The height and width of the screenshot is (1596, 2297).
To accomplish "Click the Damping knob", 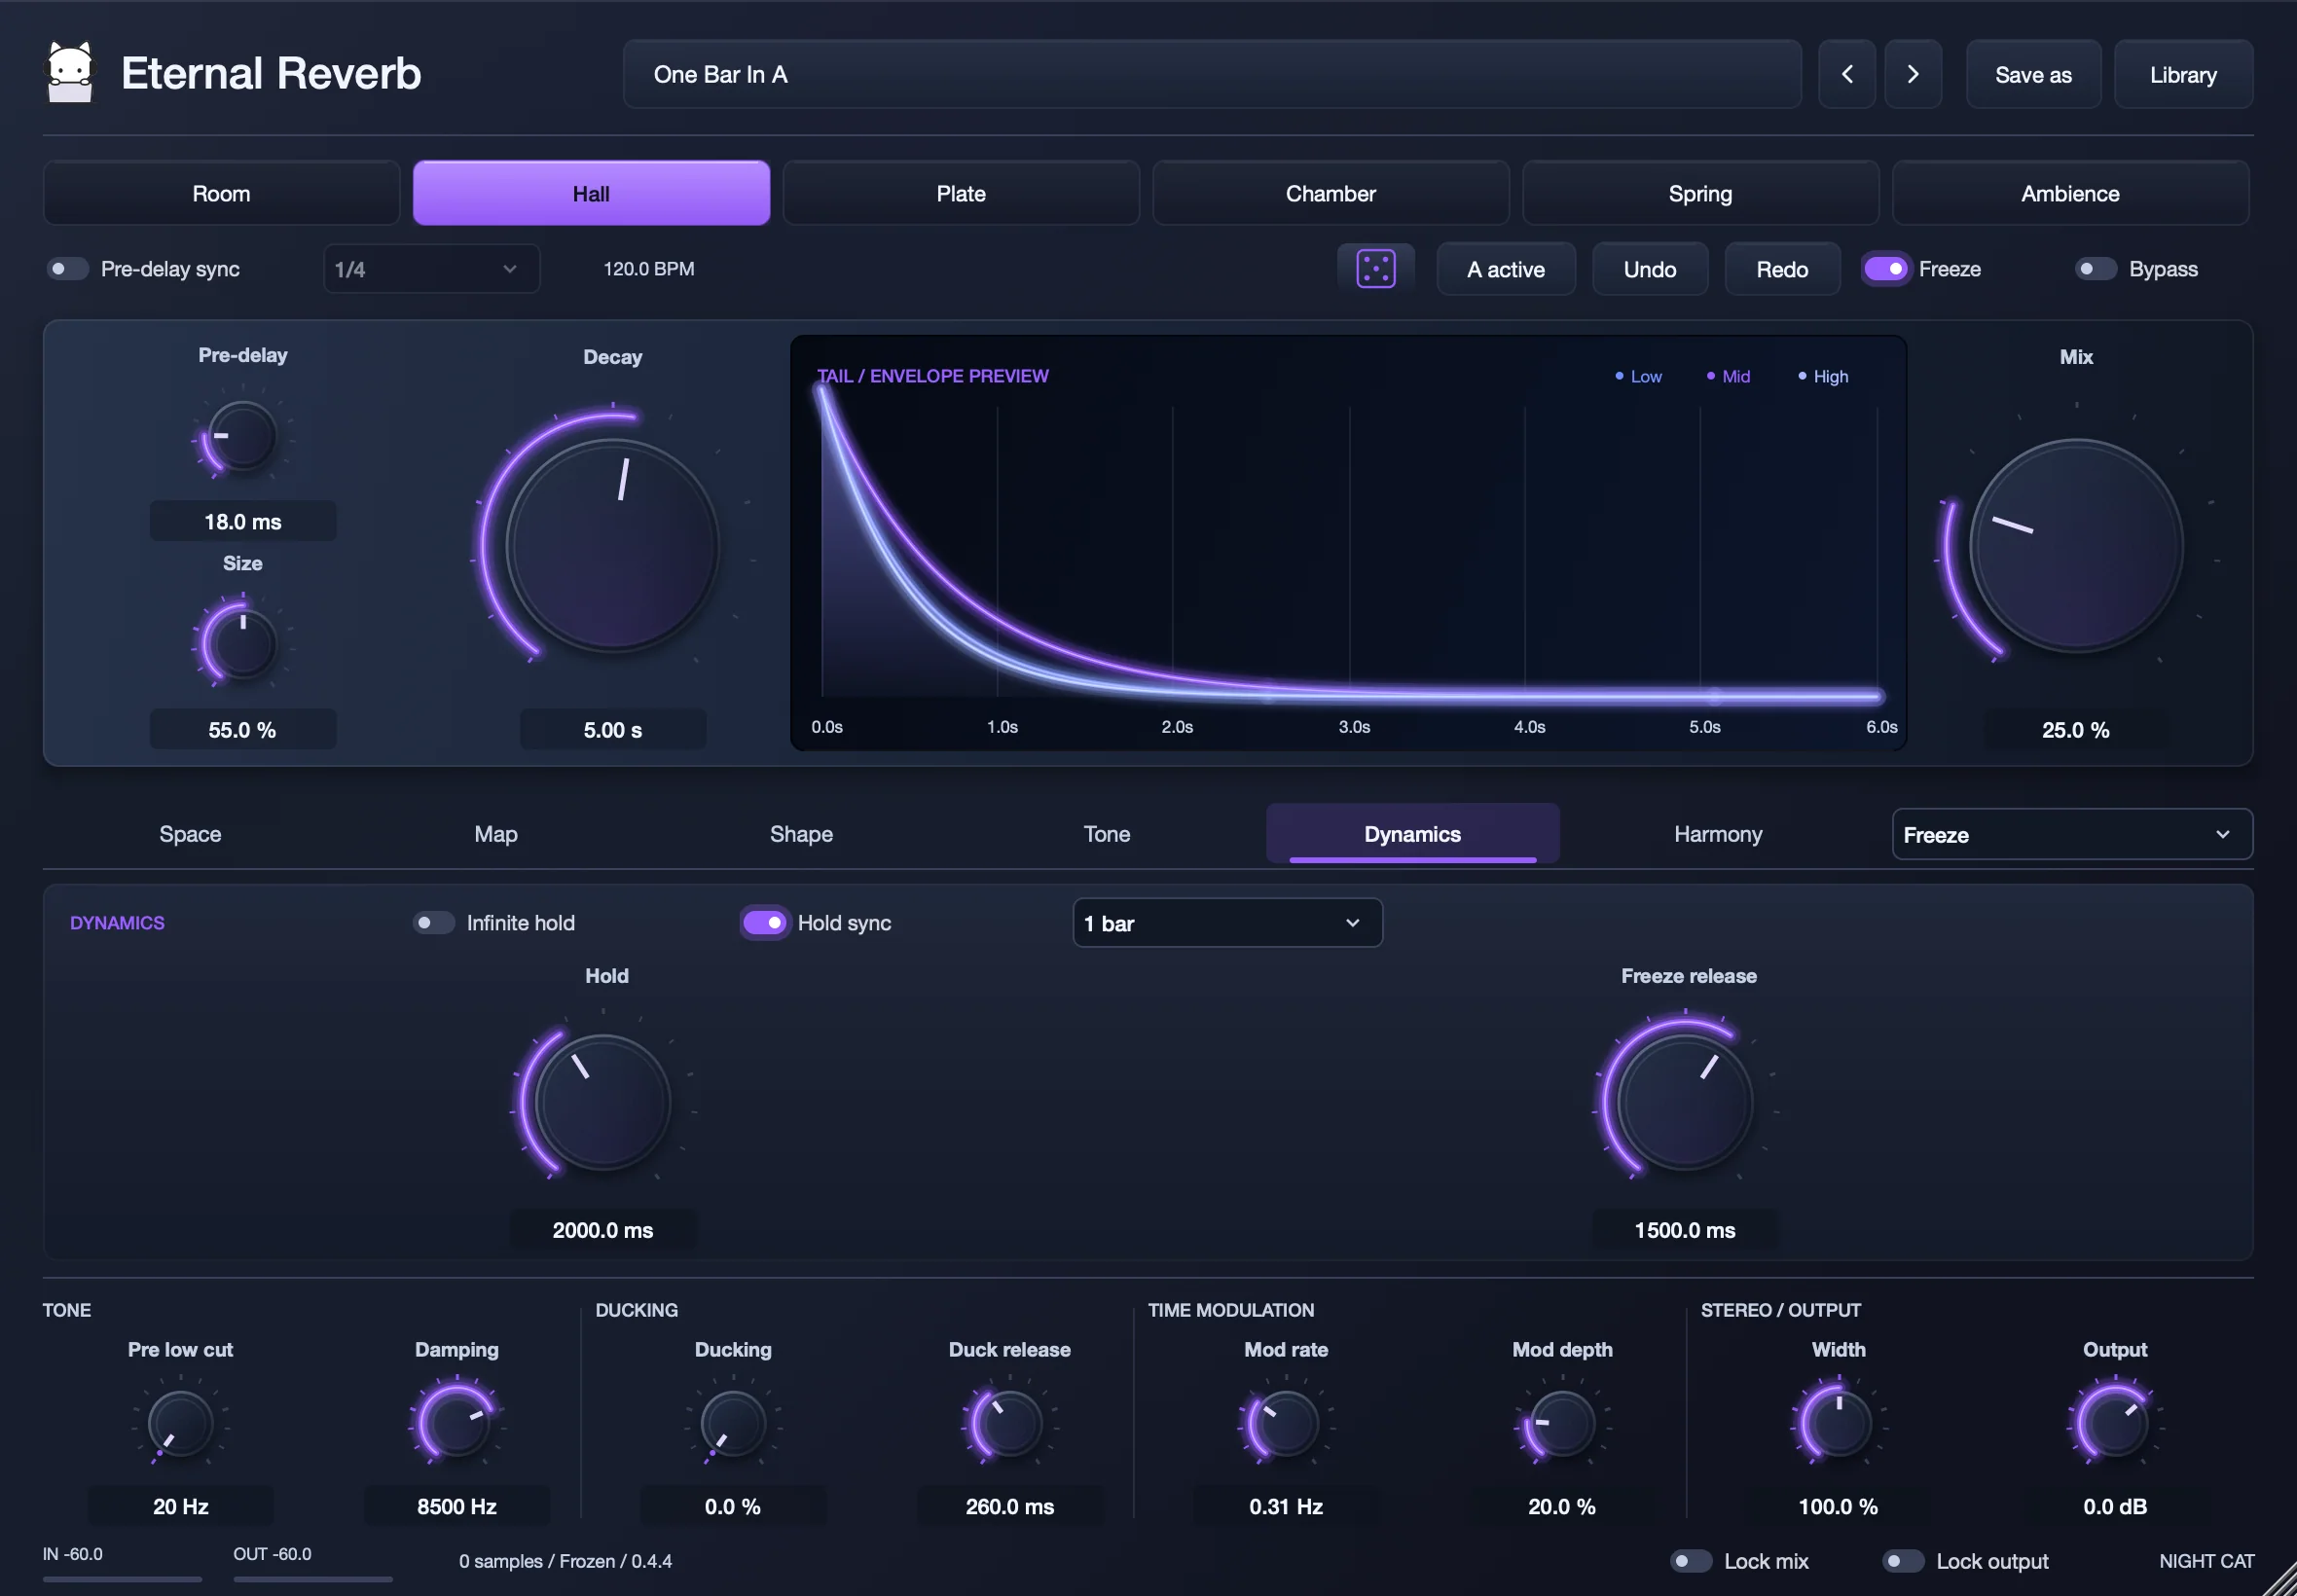I will click(x=457, y=1423).
